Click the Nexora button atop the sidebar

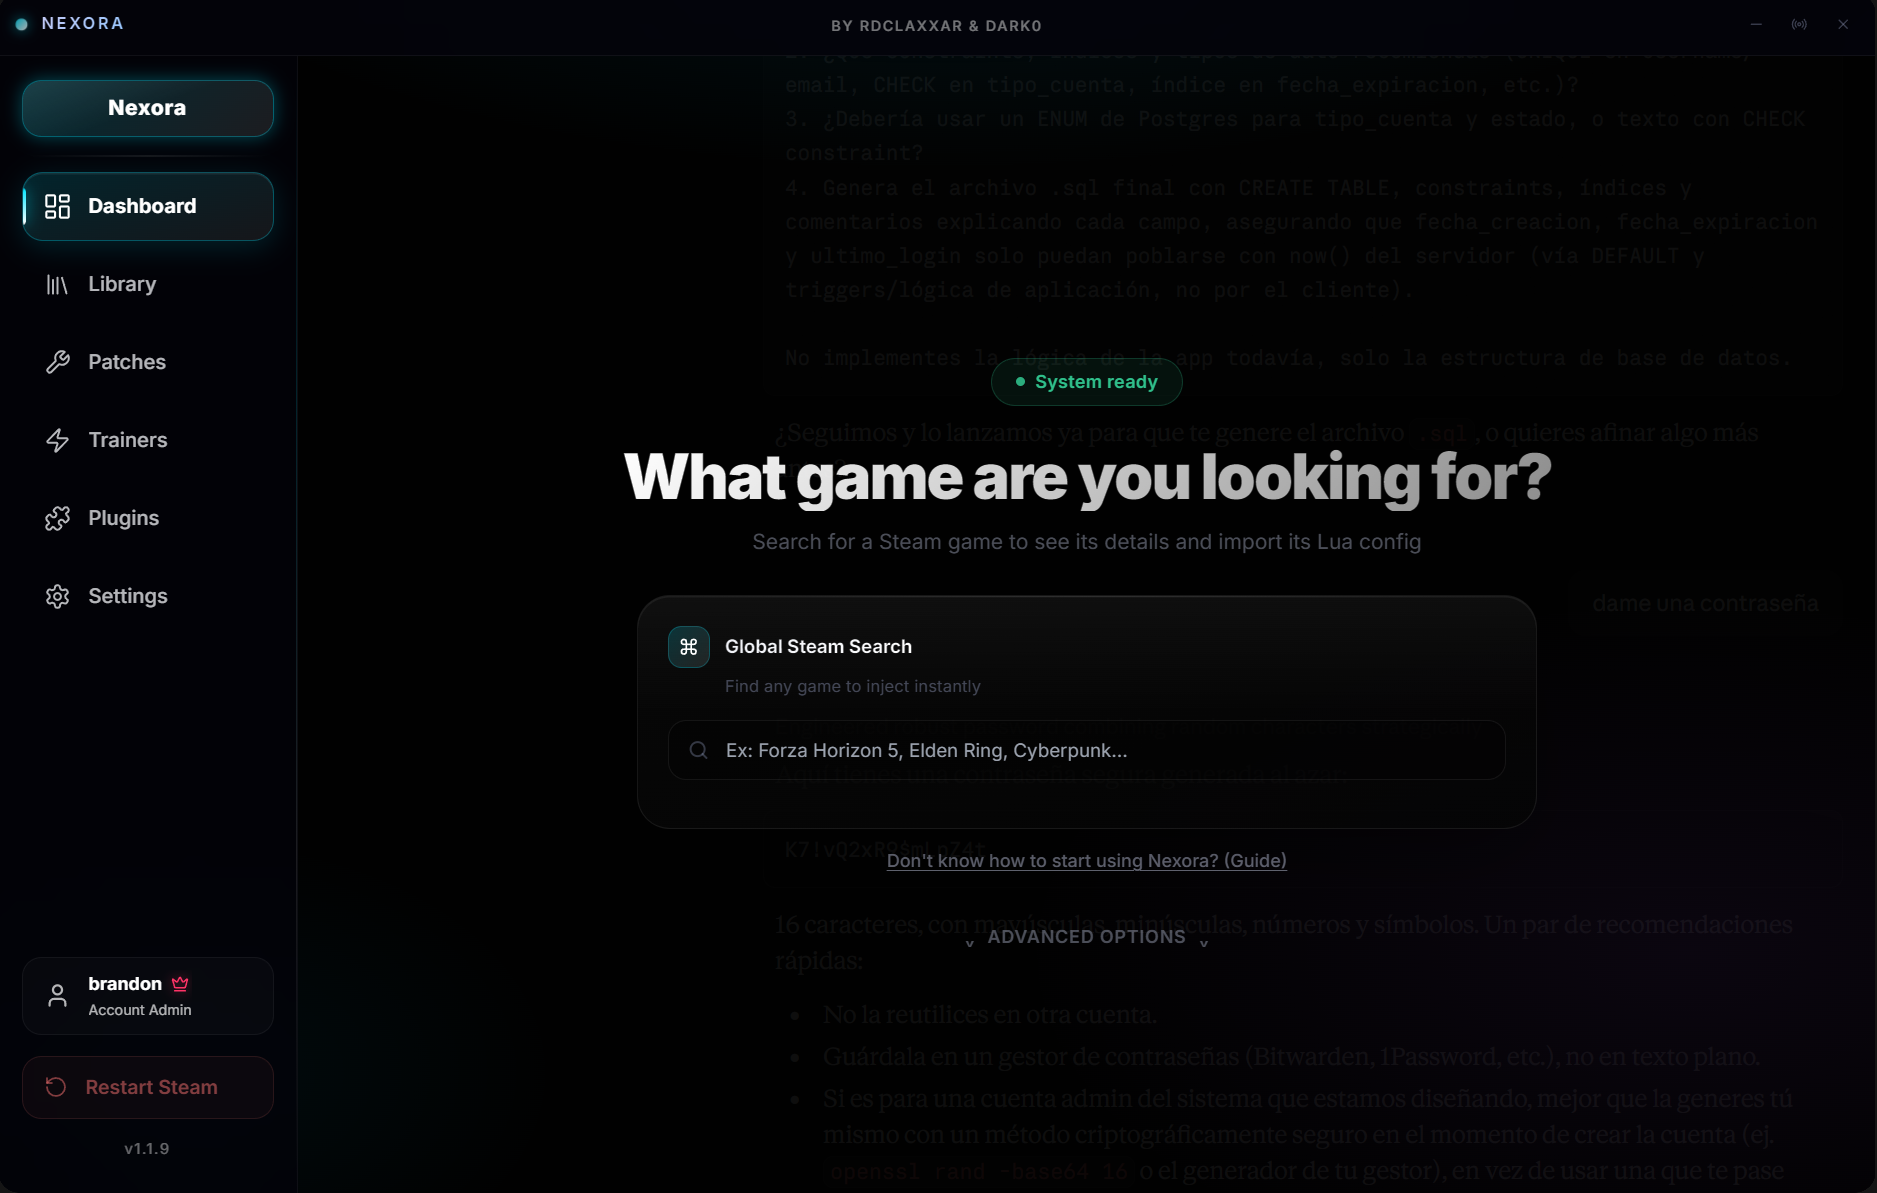(x=148, y=108)
